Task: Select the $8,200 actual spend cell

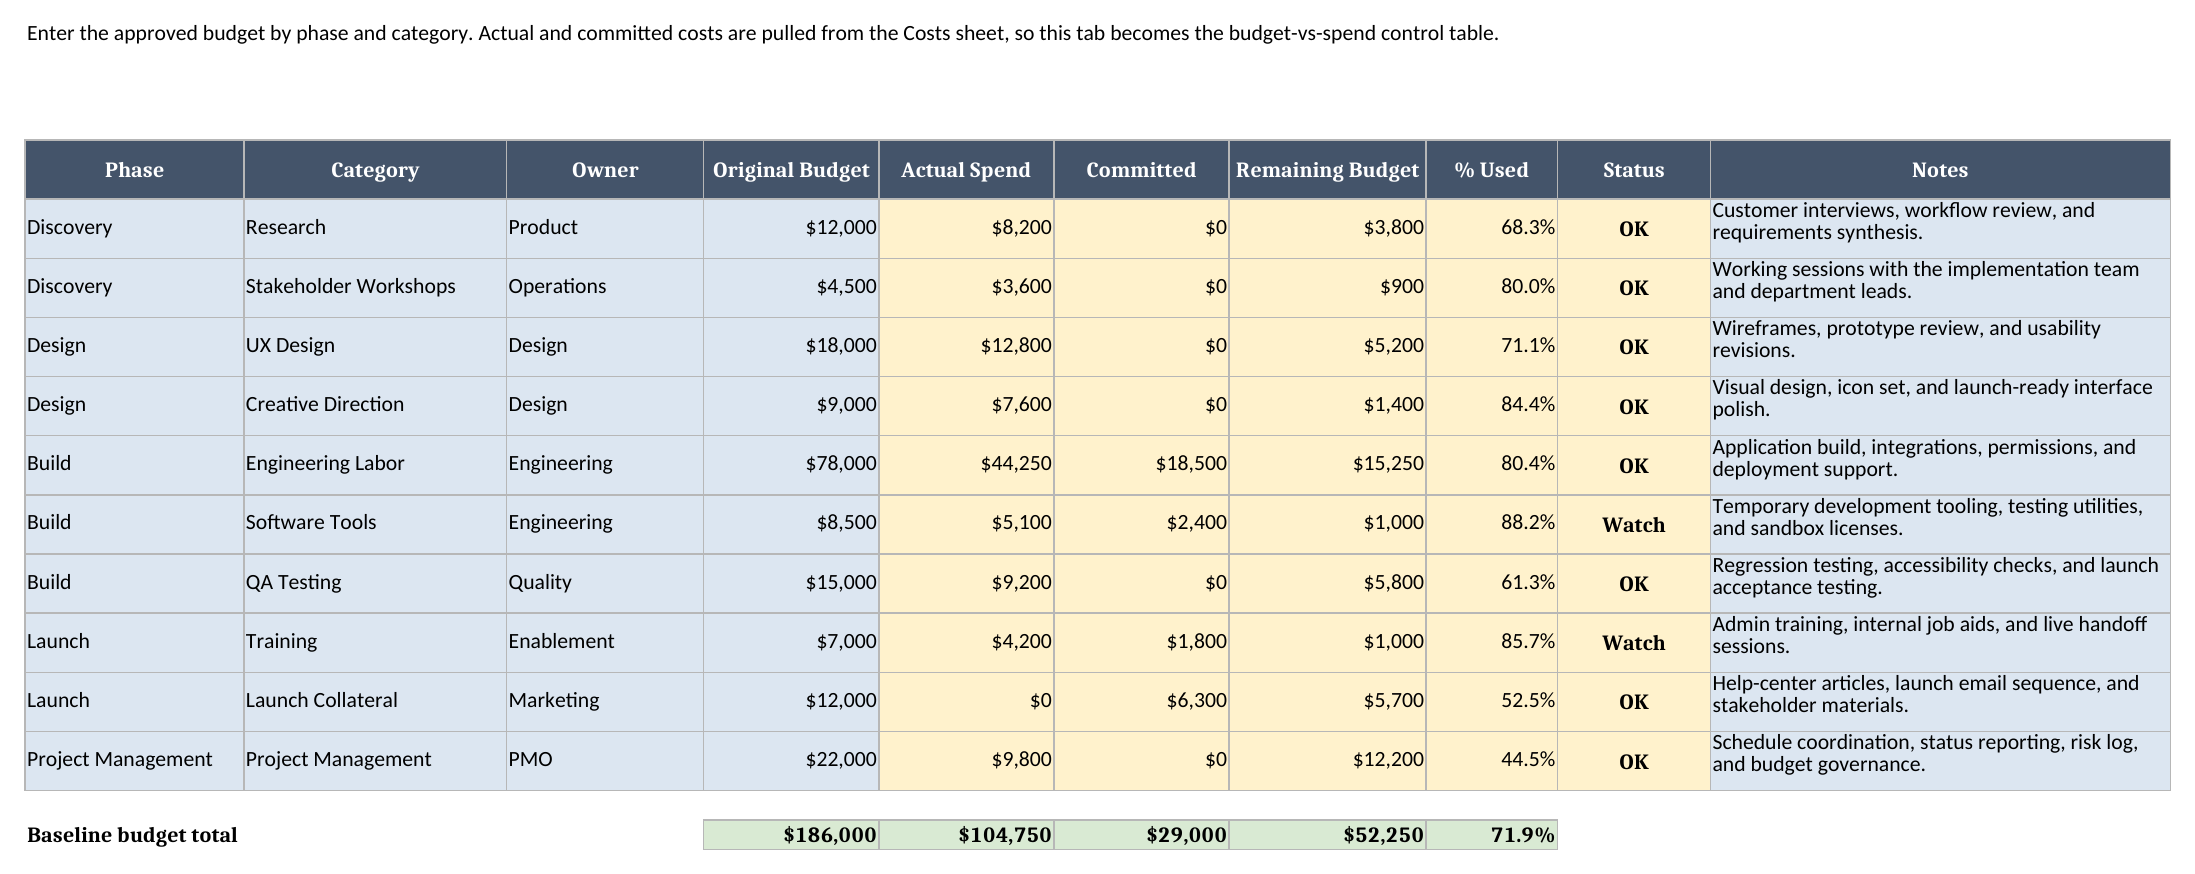Action: coord(966,228)
